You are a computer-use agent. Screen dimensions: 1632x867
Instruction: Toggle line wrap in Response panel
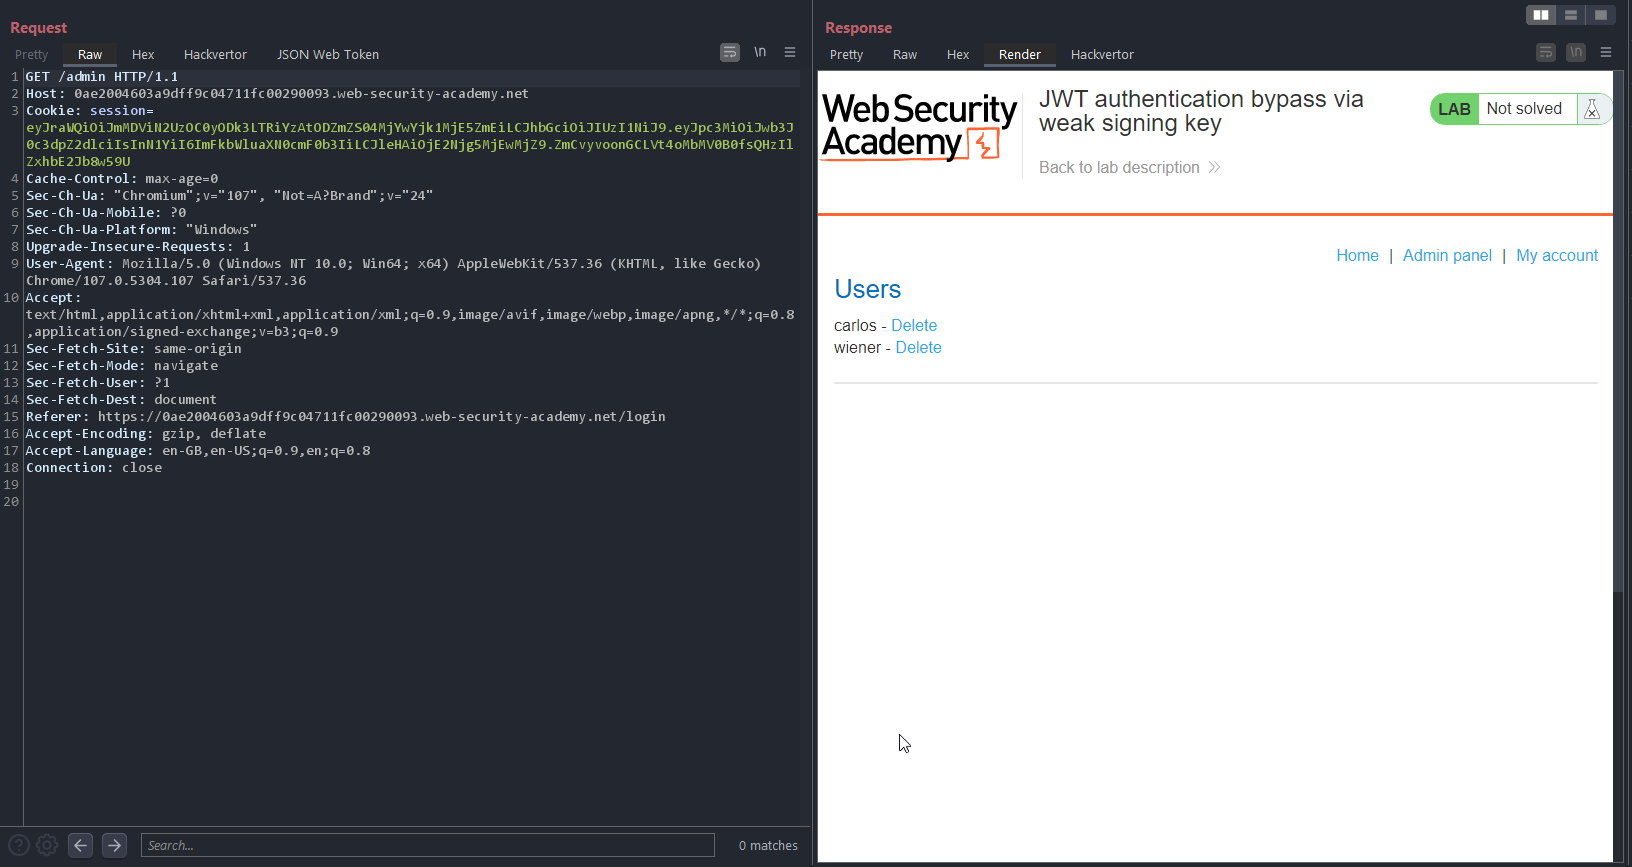click(x=1546, y=53)
